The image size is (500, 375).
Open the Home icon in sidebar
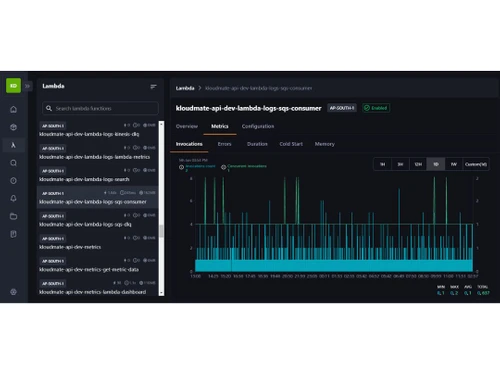click(x=13, y=109)
